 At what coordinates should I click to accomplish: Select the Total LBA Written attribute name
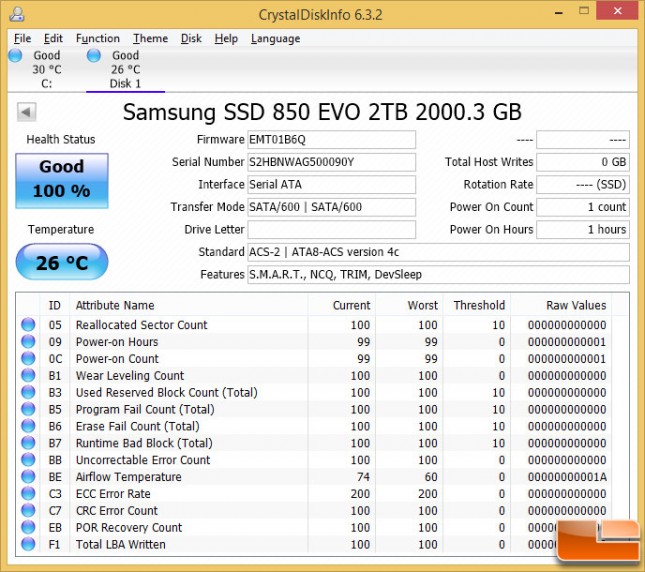pyautogui.click(x=121, y=544)
